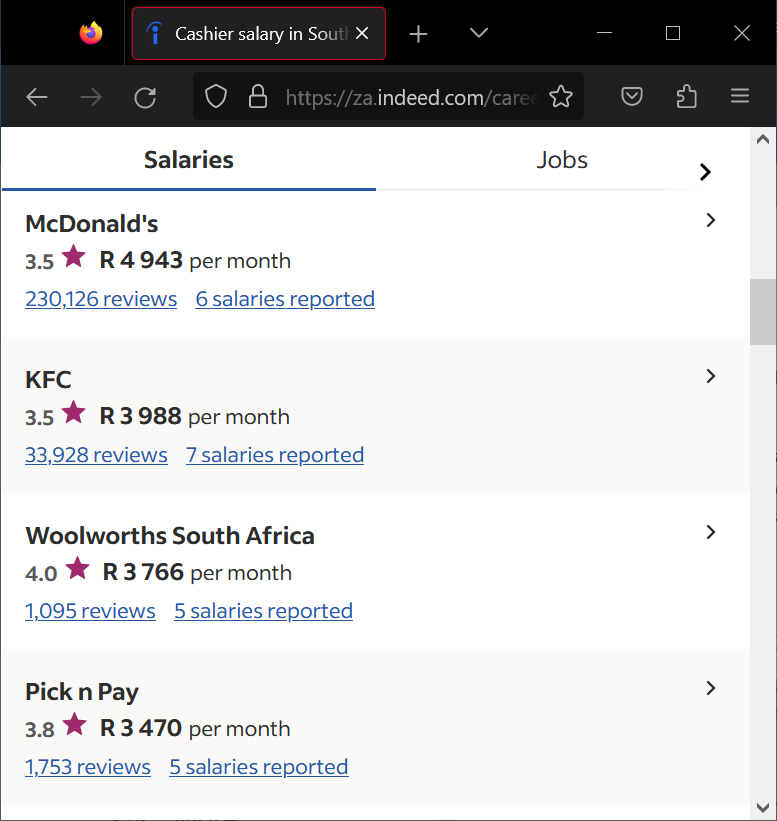Click the scrollbar down arrow

(763, 807)
